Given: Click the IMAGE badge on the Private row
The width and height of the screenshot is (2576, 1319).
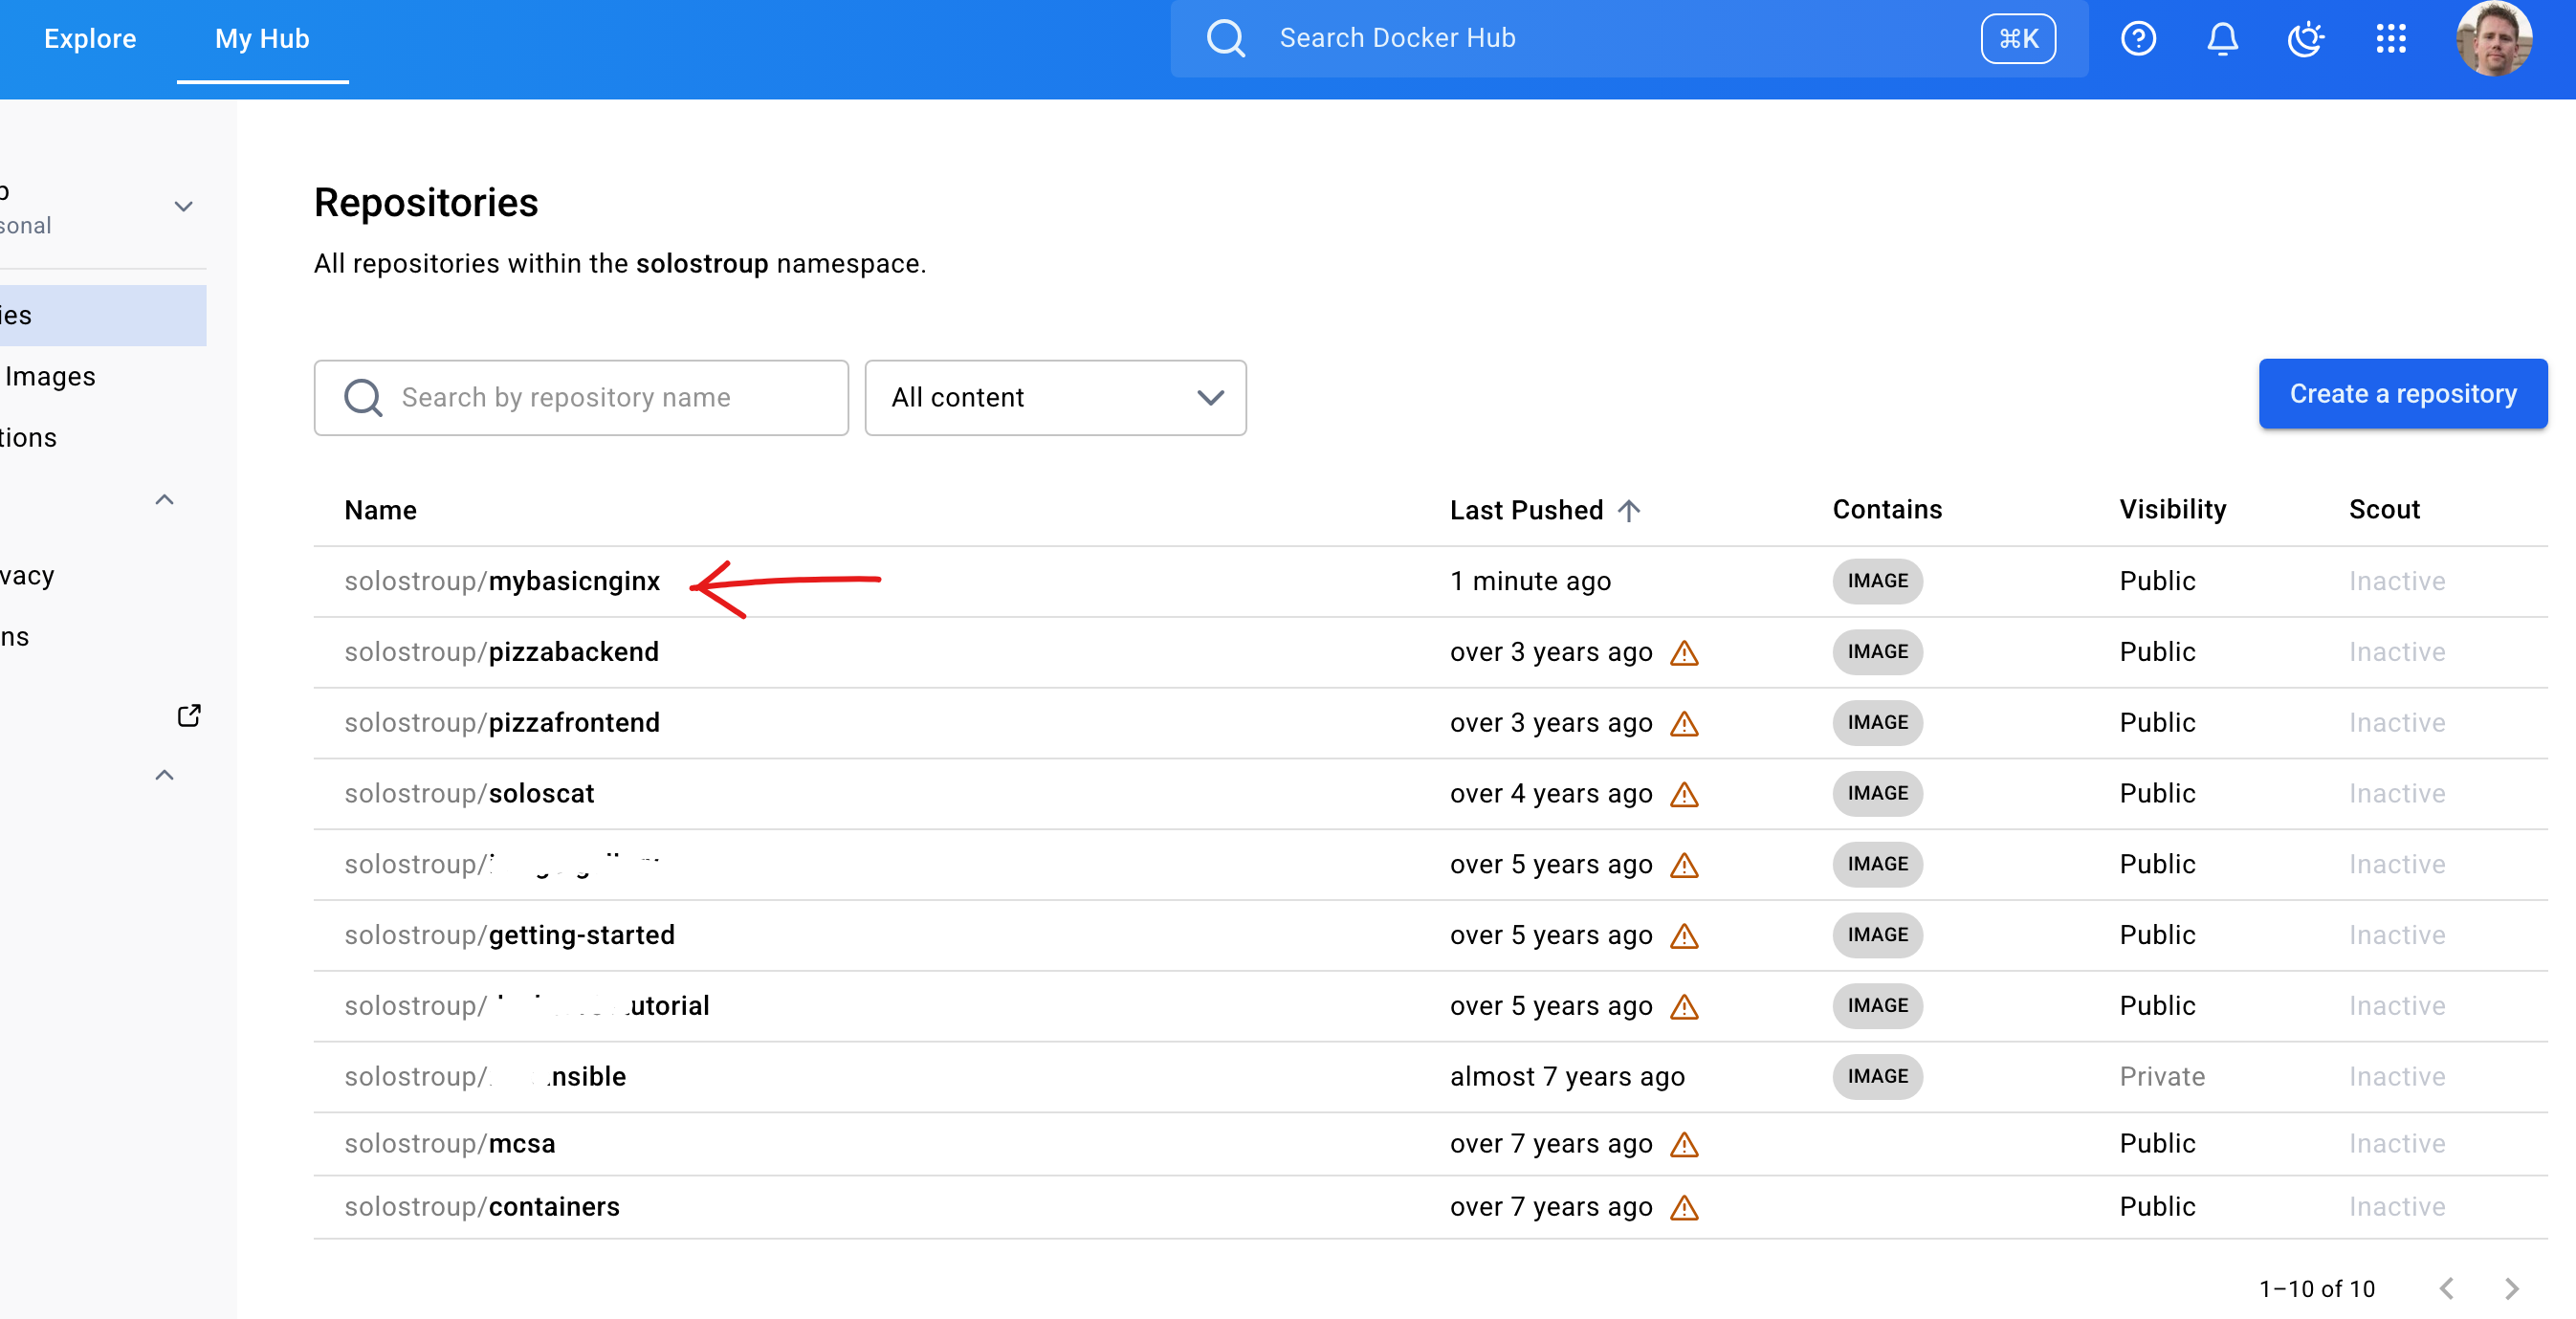Looking at the screenshot, I should click(1877, 1077).
